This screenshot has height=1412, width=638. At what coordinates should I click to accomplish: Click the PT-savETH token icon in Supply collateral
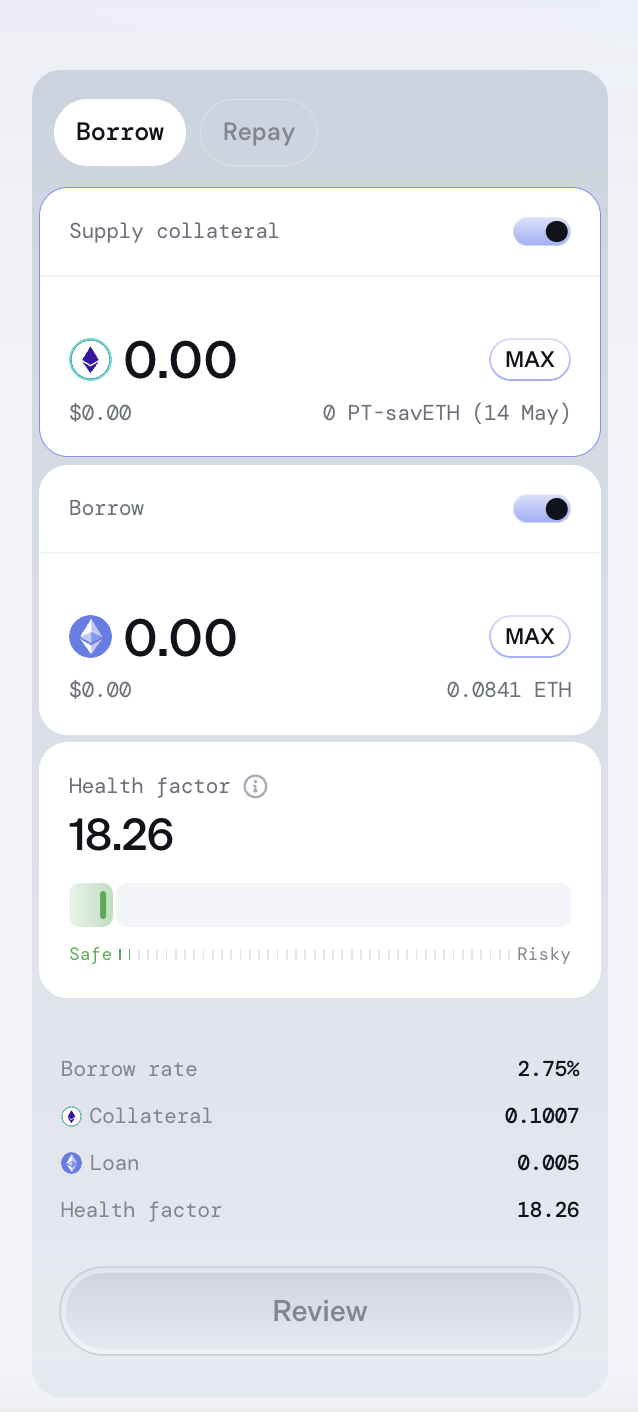[91, 360]
